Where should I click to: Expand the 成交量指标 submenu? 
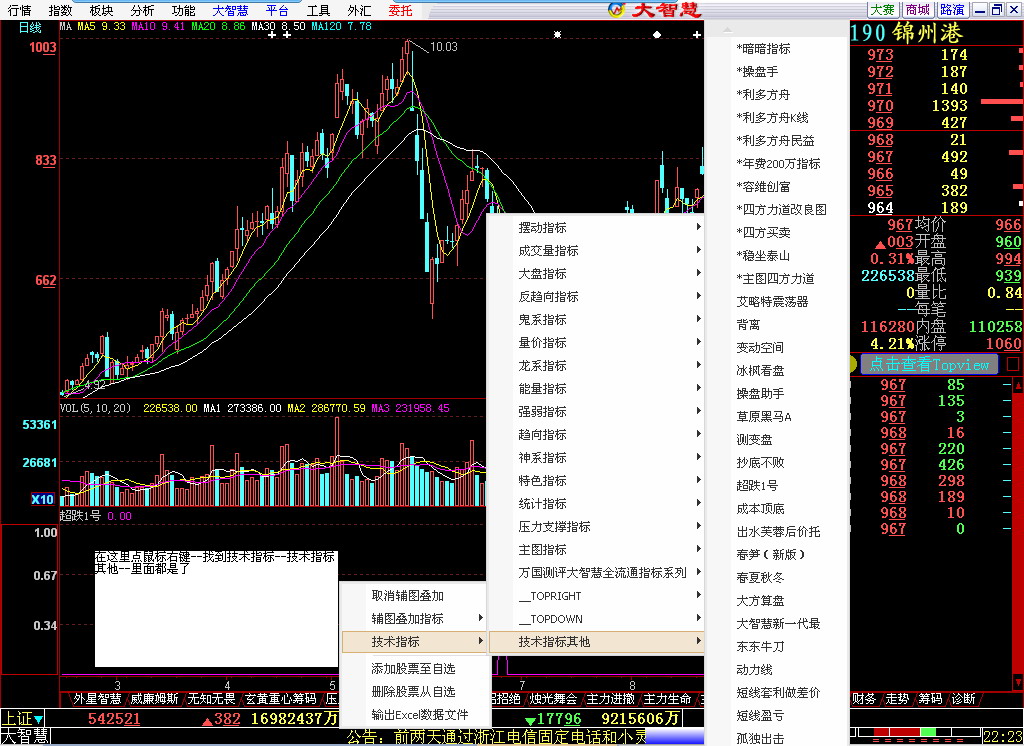point(596,251)
